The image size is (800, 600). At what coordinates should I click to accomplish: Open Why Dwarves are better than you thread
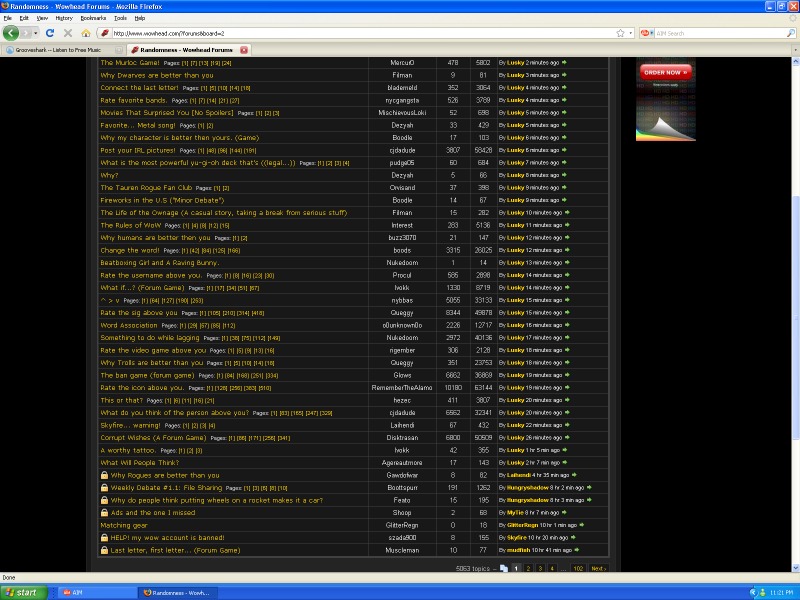[x=157, y=75]
